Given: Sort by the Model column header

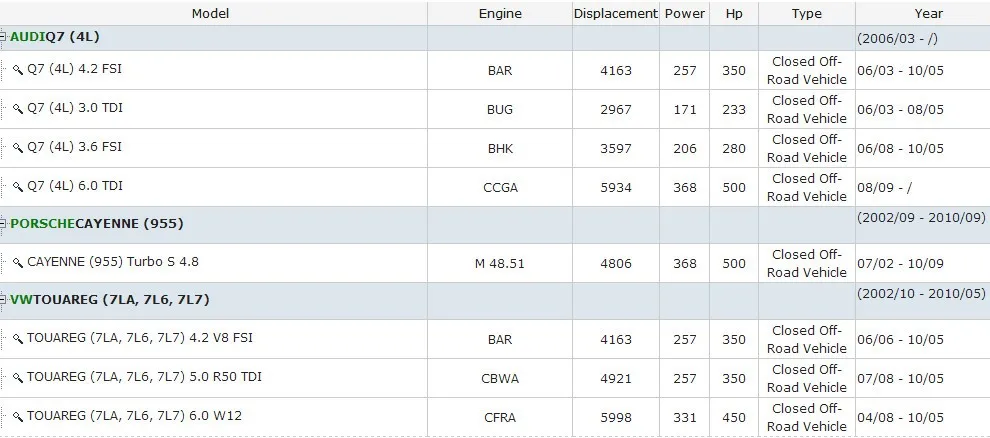Looking at the screenshot, I should 210,13.
